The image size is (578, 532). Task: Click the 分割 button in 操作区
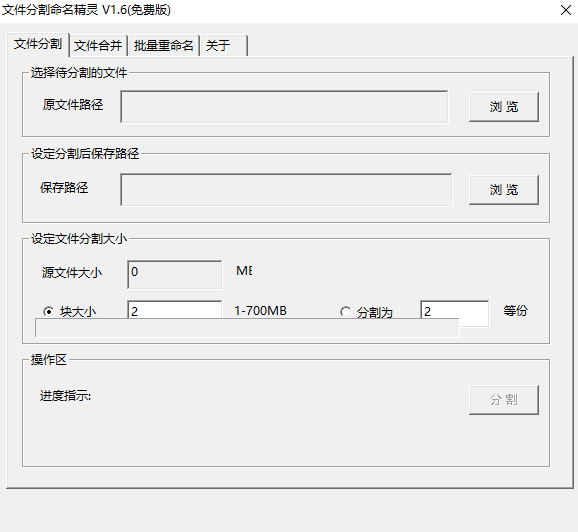[x=504, y=400]
